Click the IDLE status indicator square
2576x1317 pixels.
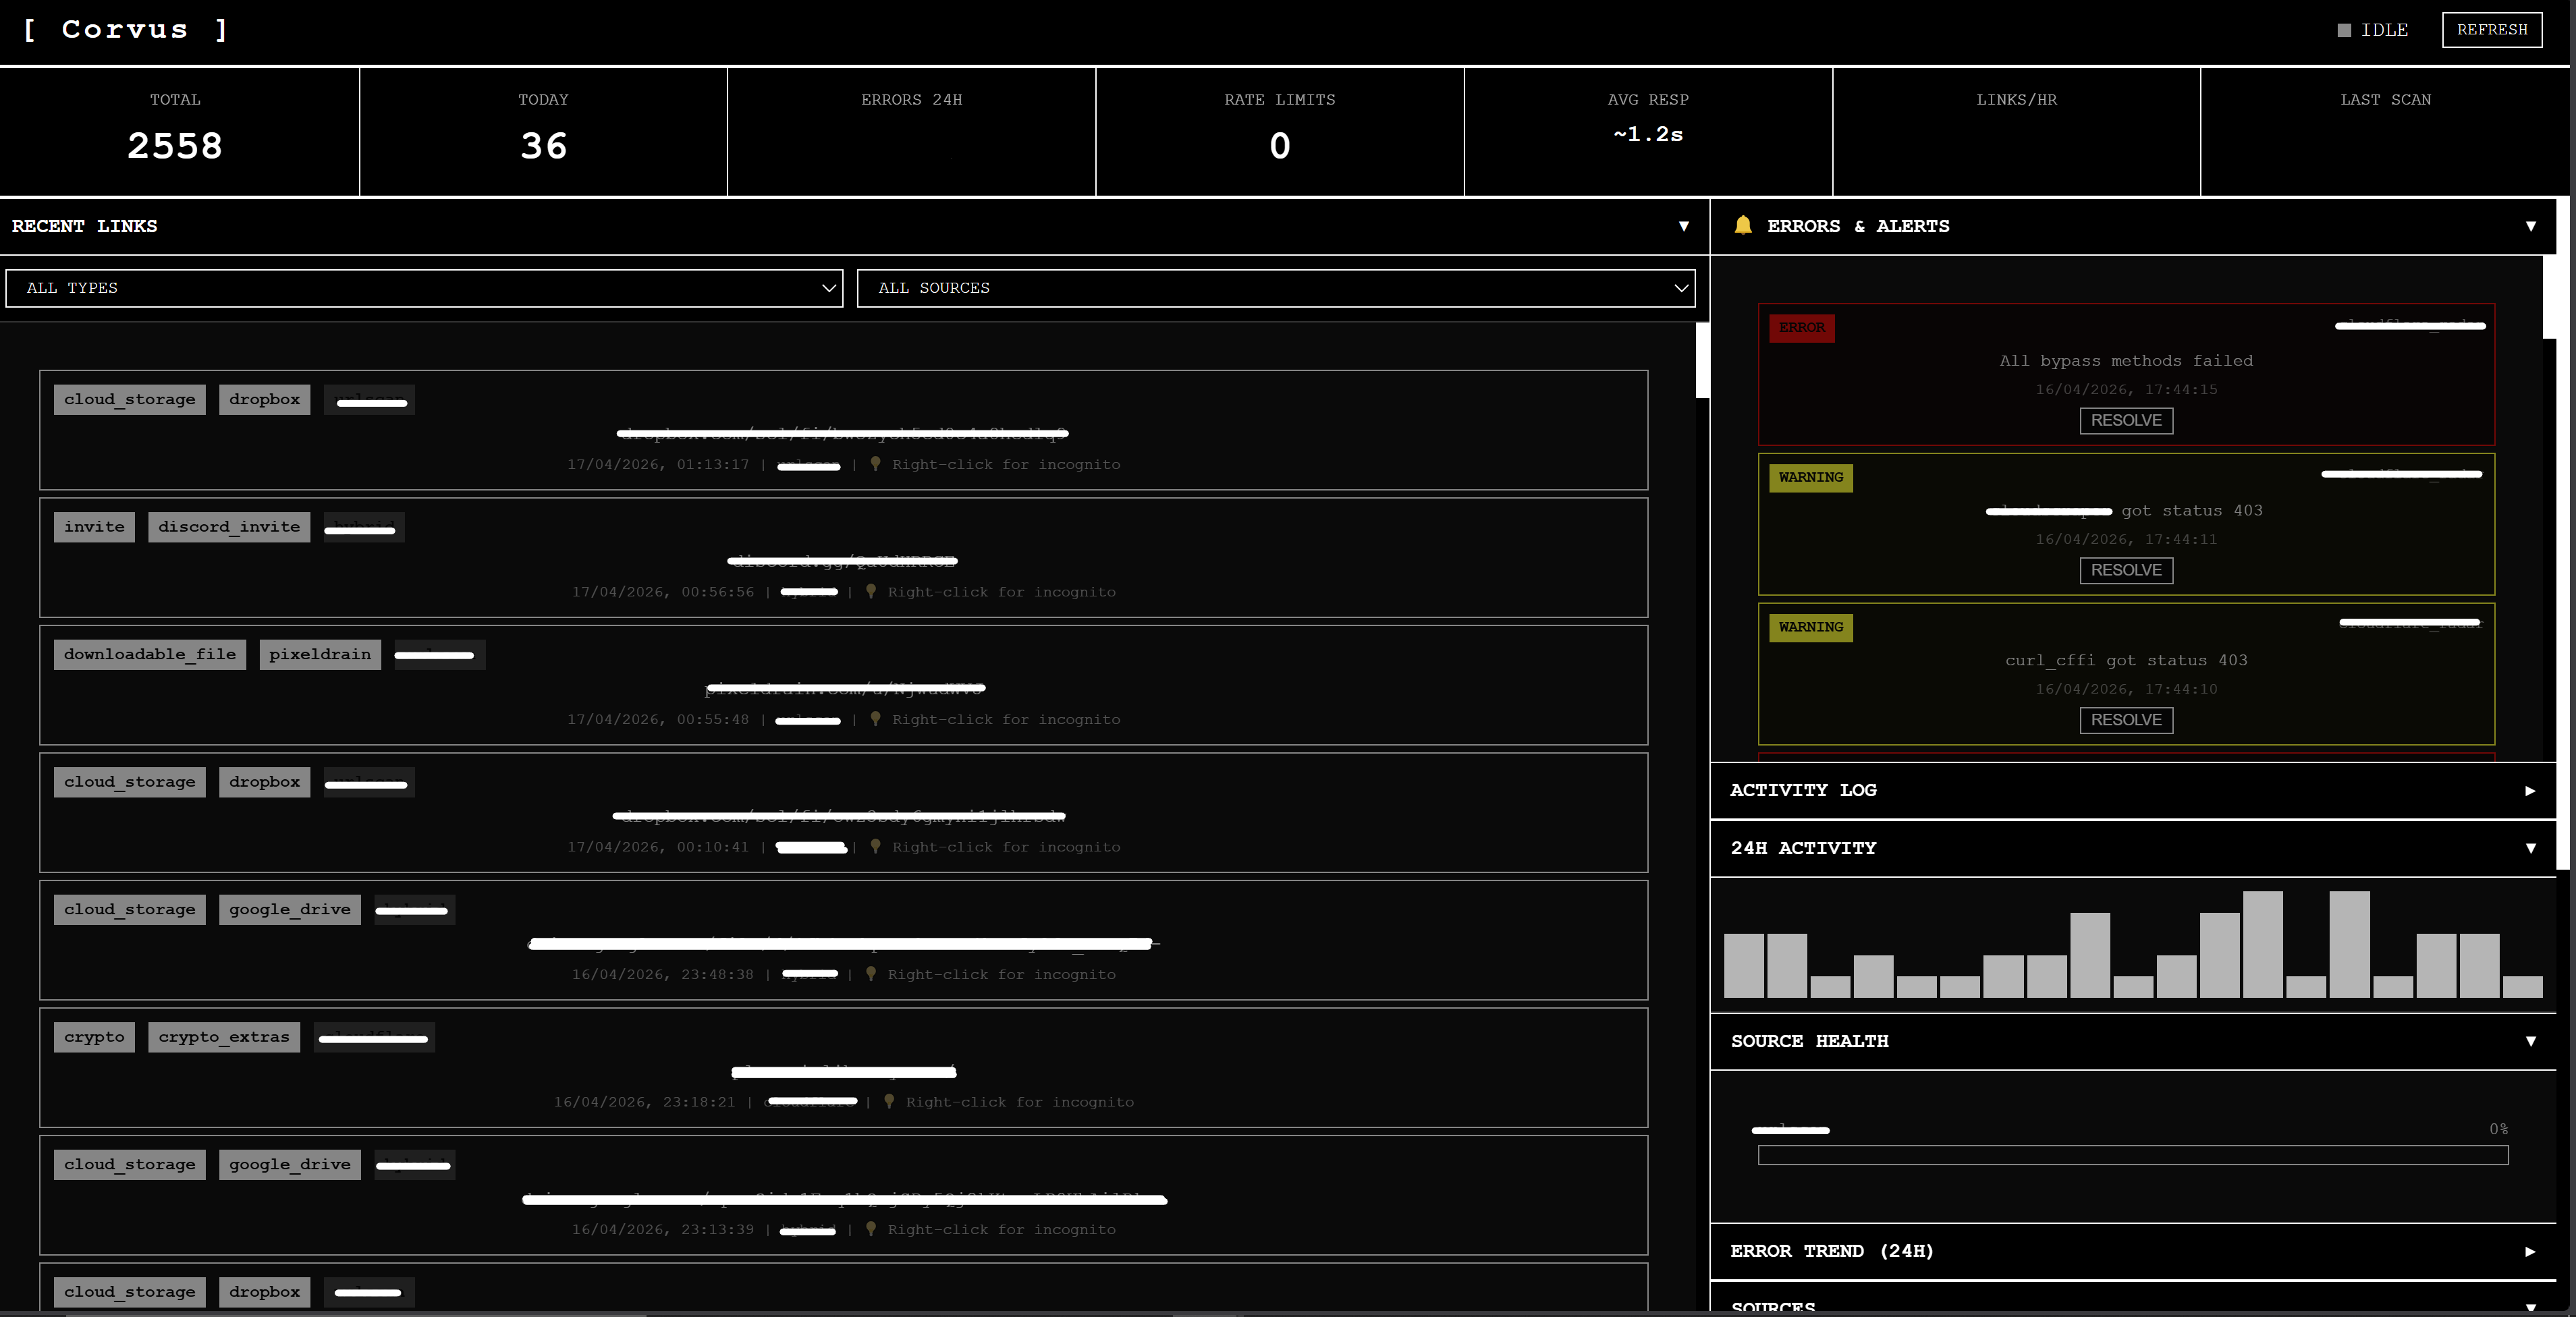point(2344,30)
